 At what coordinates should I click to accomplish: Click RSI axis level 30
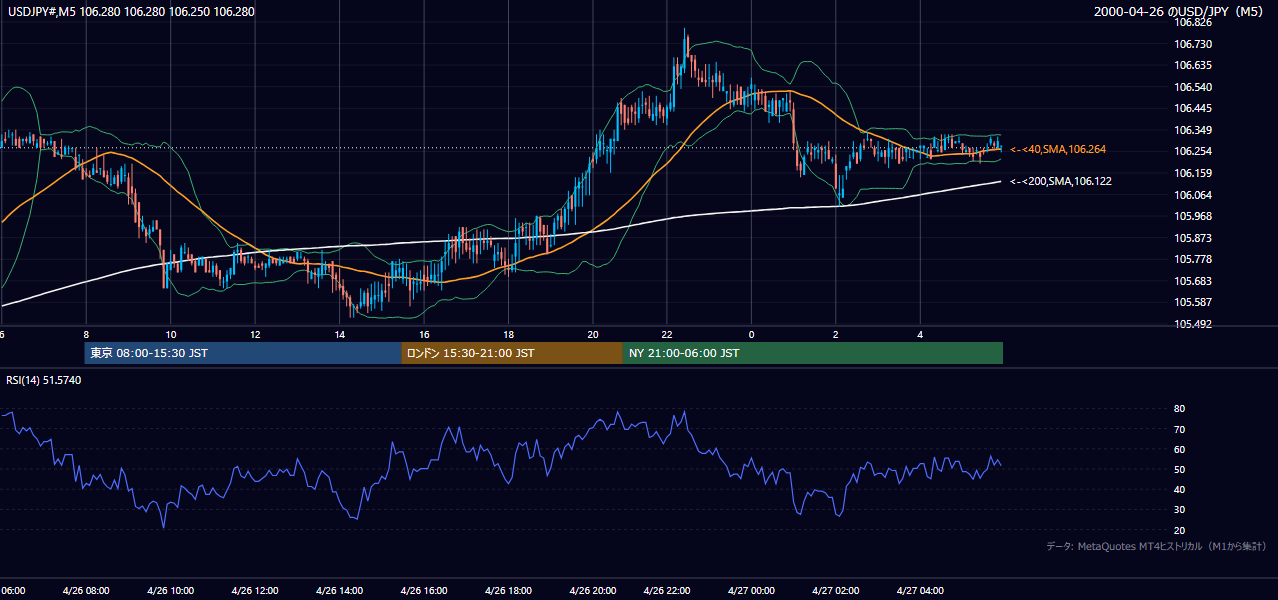coord(1179,510)
